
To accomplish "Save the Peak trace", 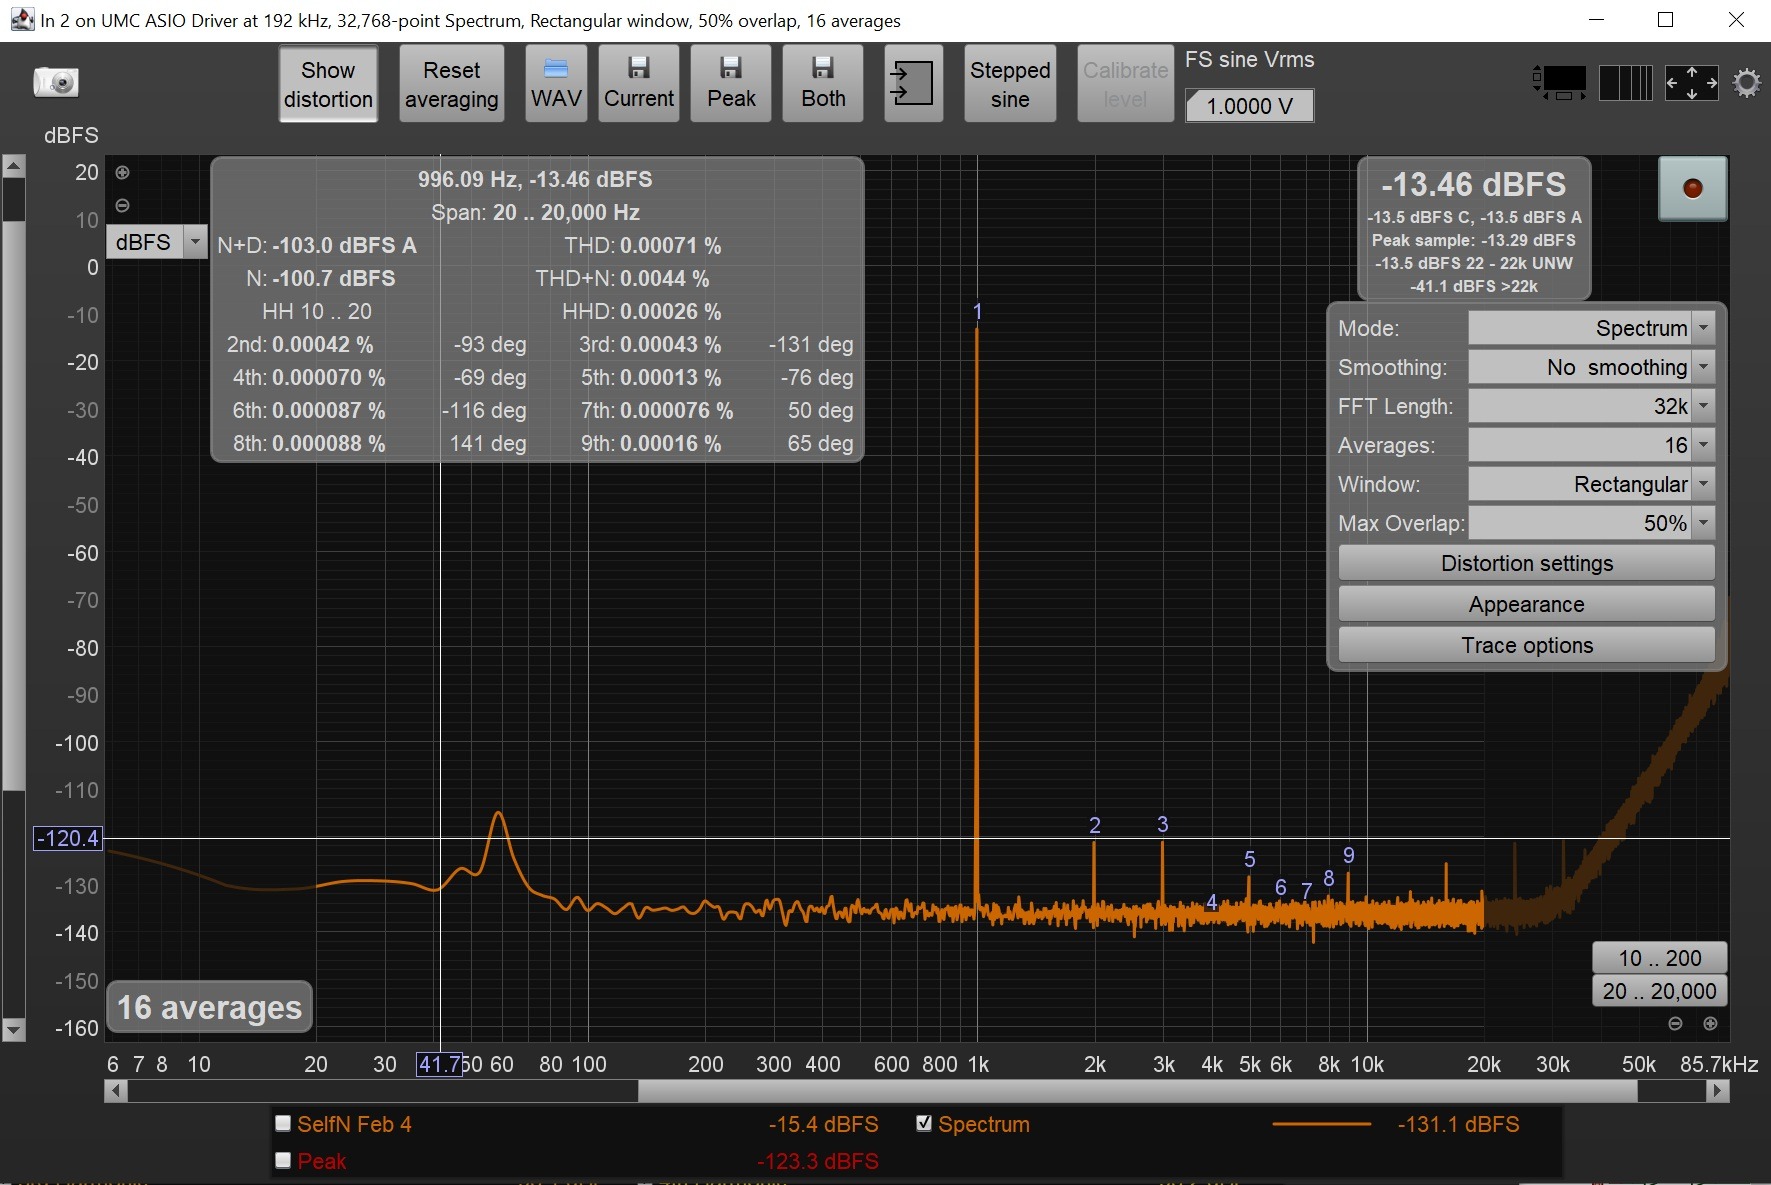I will [731, 83].
